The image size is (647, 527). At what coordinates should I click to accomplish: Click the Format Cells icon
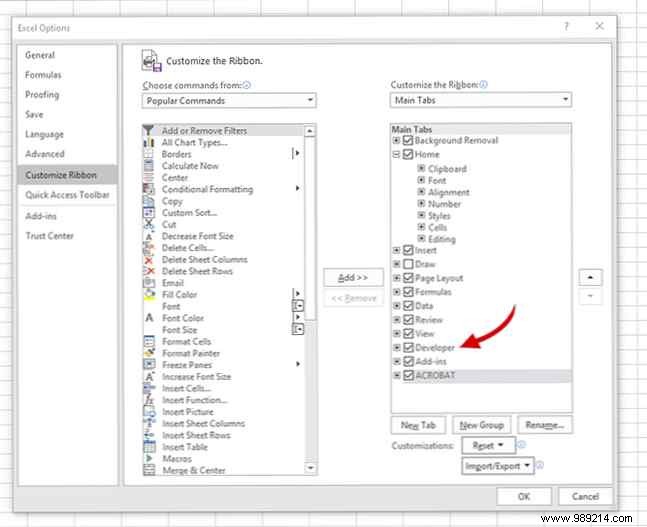(149, 341)
